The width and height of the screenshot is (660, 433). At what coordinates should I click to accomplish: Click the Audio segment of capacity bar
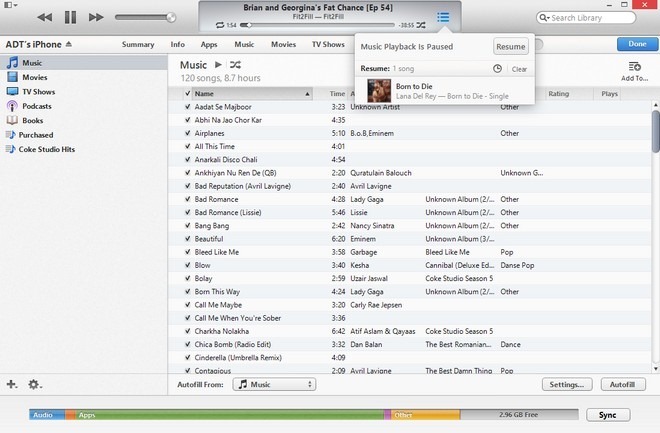pos(47,415)
